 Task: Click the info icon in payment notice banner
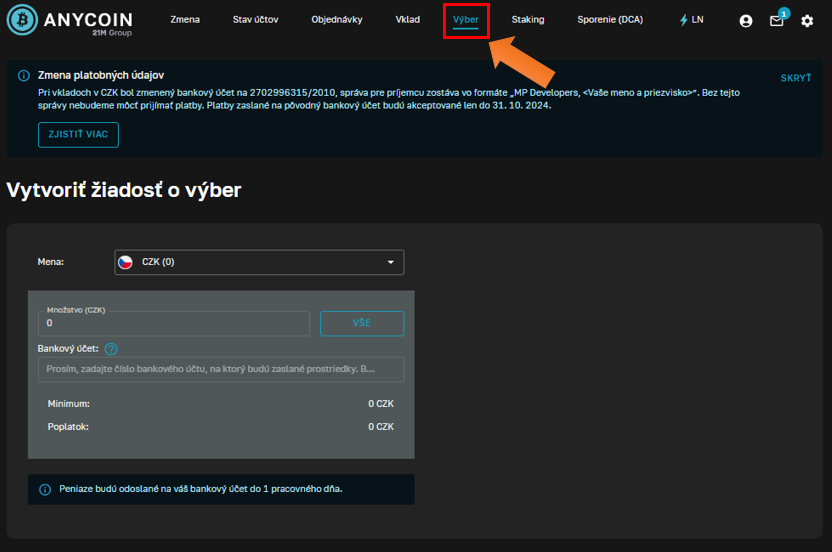click(24, 76)
